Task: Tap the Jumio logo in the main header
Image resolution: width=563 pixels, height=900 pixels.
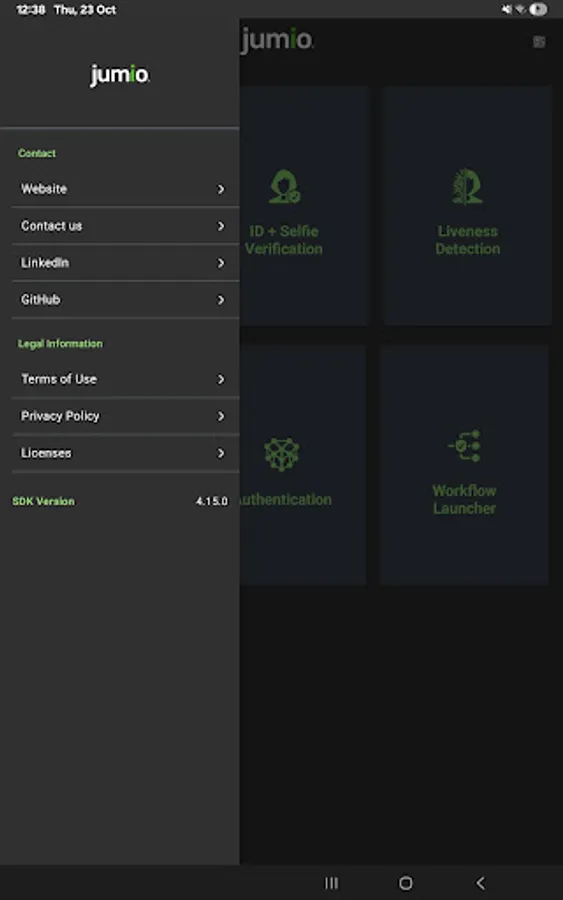Action: coord(277,40)
